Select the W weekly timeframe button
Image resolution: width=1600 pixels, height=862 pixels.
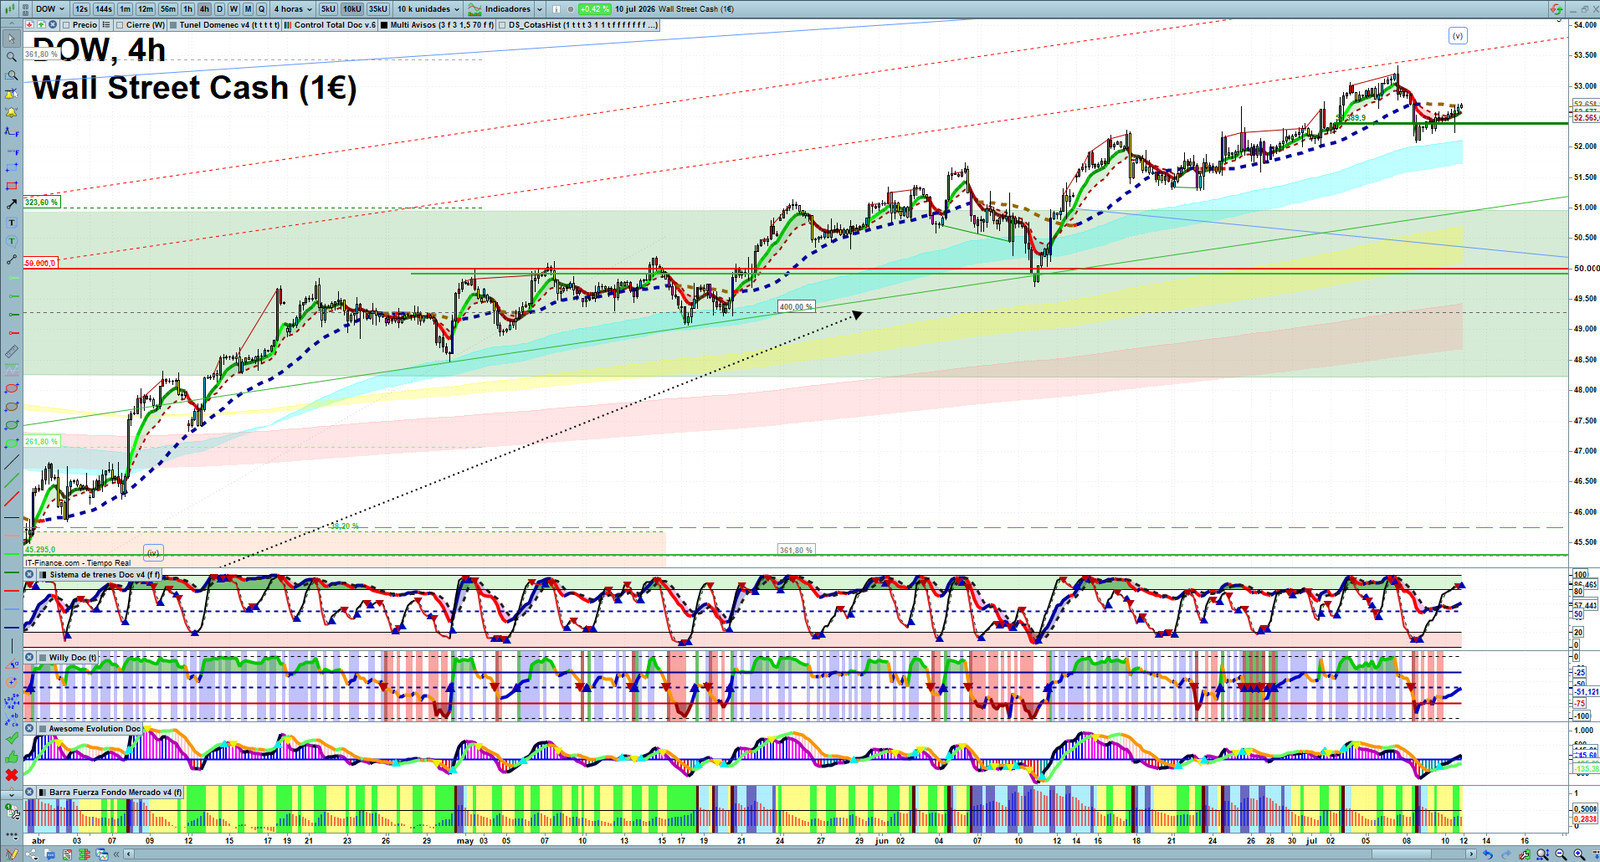tap(233, 9)
